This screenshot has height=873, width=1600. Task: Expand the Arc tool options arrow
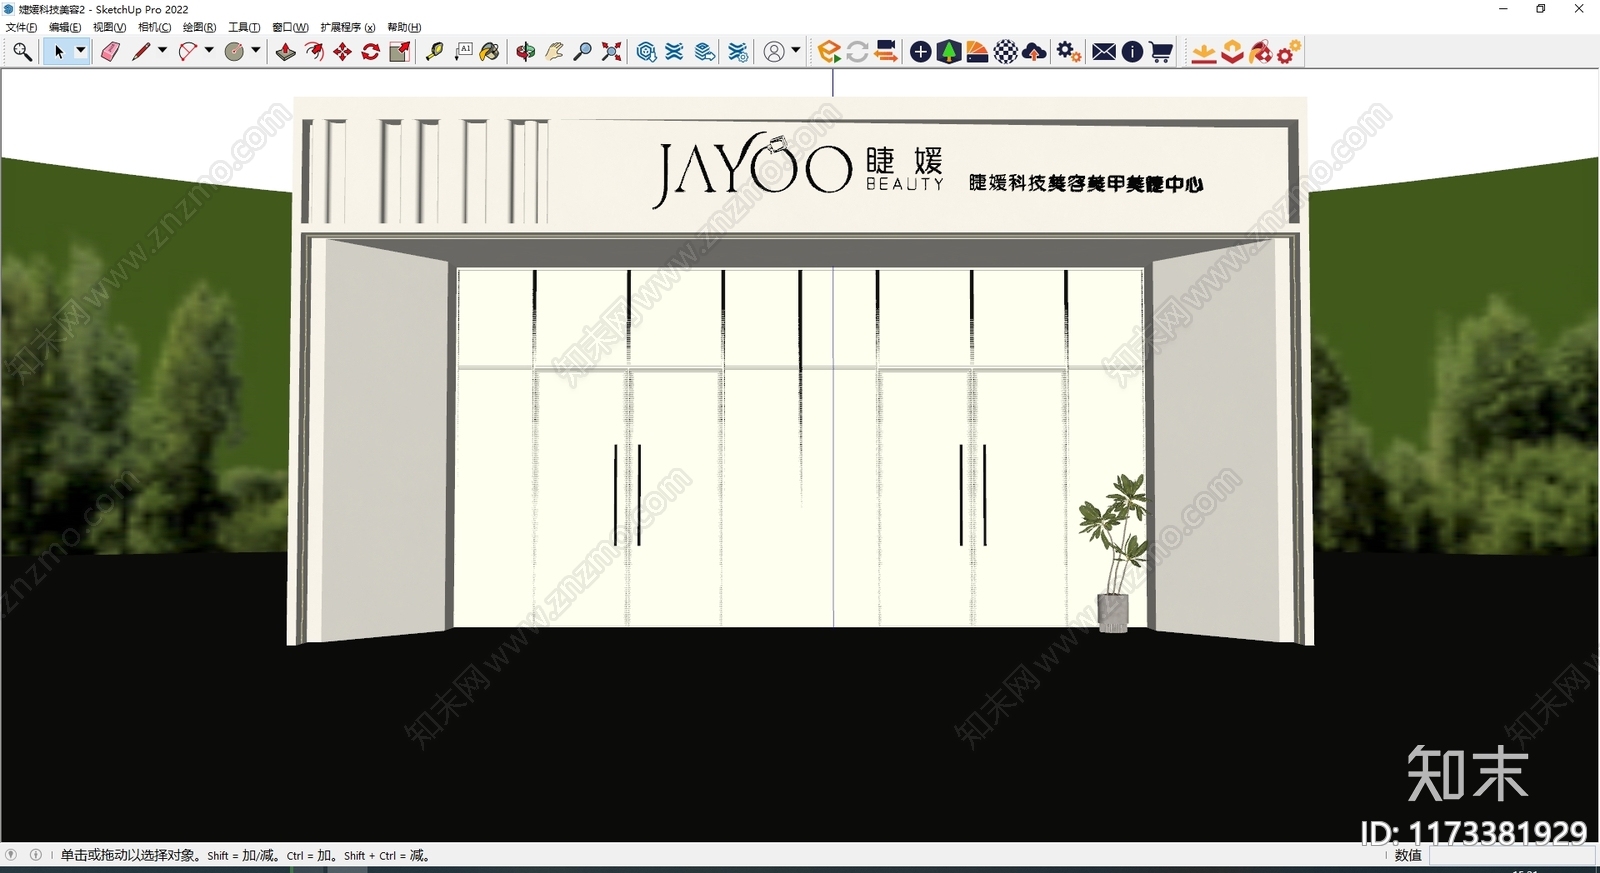[209, 51]
